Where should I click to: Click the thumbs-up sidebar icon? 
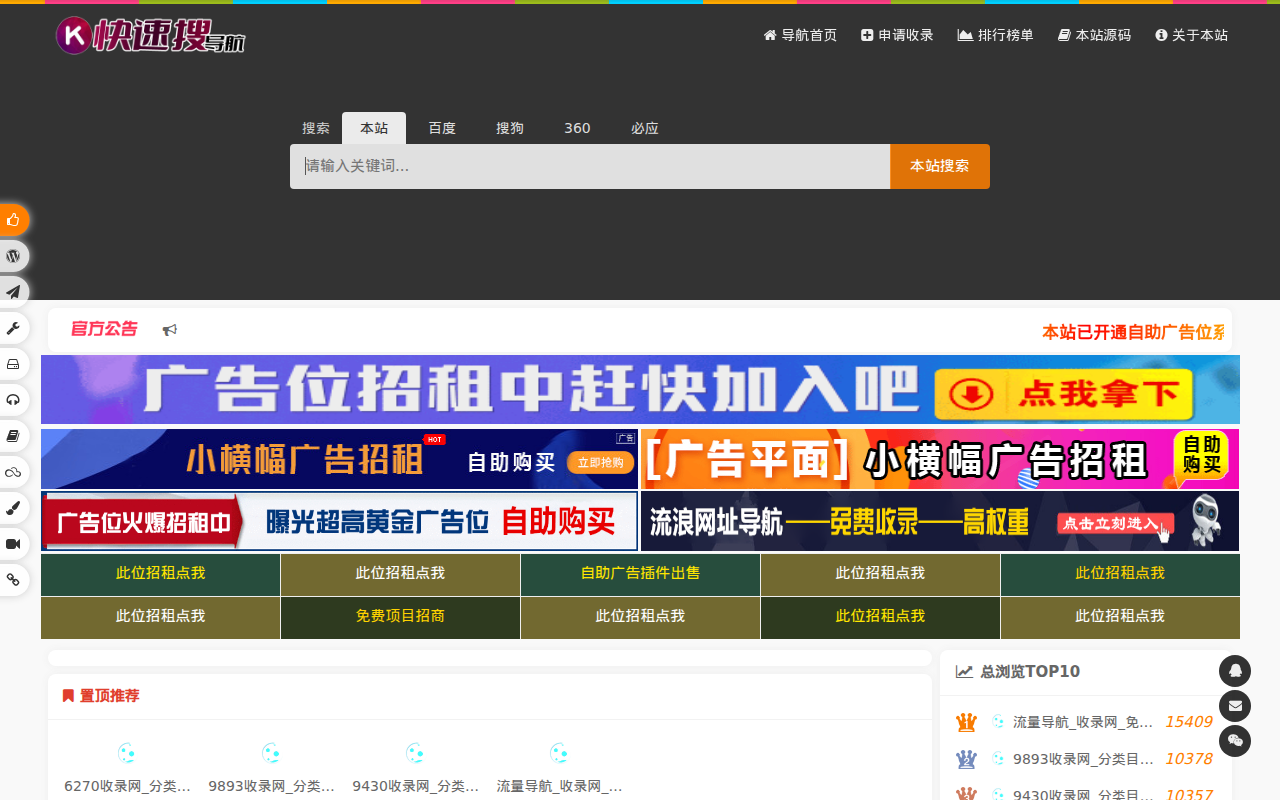click(13, 220)
